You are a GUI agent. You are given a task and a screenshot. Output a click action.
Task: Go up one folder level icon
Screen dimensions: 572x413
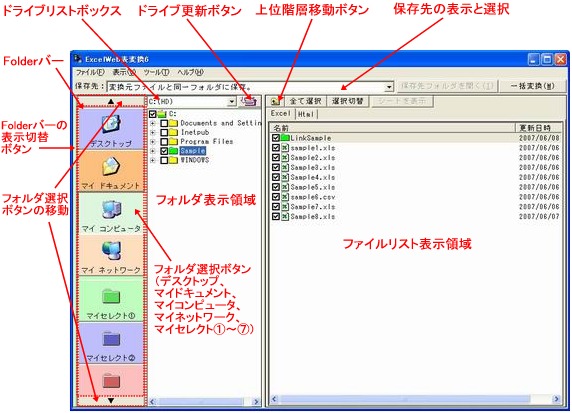276,101
